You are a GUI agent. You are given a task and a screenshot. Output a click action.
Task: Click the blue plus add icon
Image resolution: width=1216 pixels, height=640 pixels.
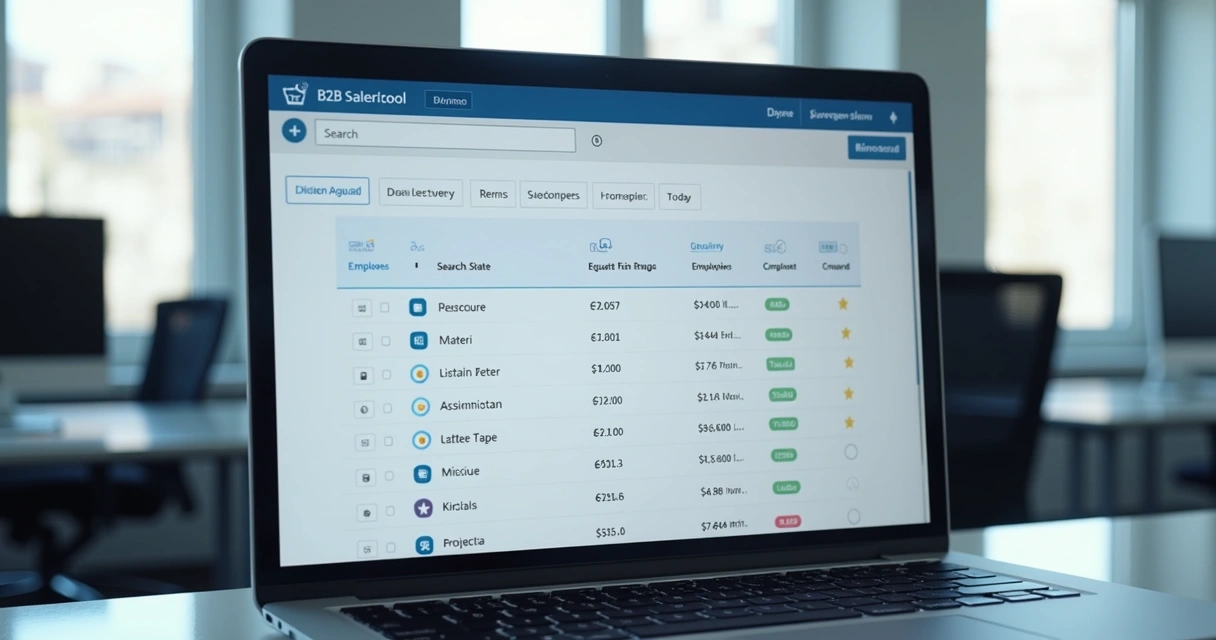[x=294, y=131]
